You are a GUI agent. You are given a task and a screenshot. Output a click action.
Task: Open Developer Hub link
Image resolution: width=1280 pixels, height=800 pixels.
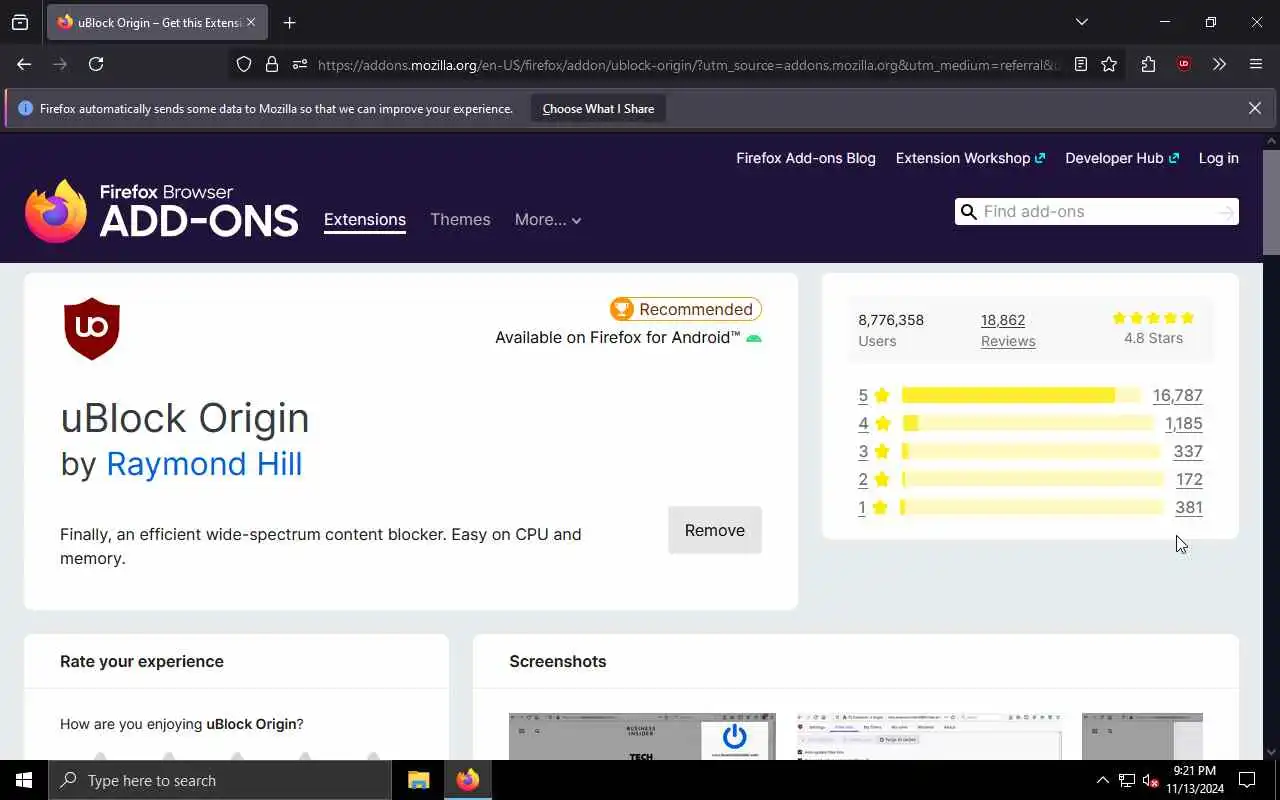(1122, 158)
